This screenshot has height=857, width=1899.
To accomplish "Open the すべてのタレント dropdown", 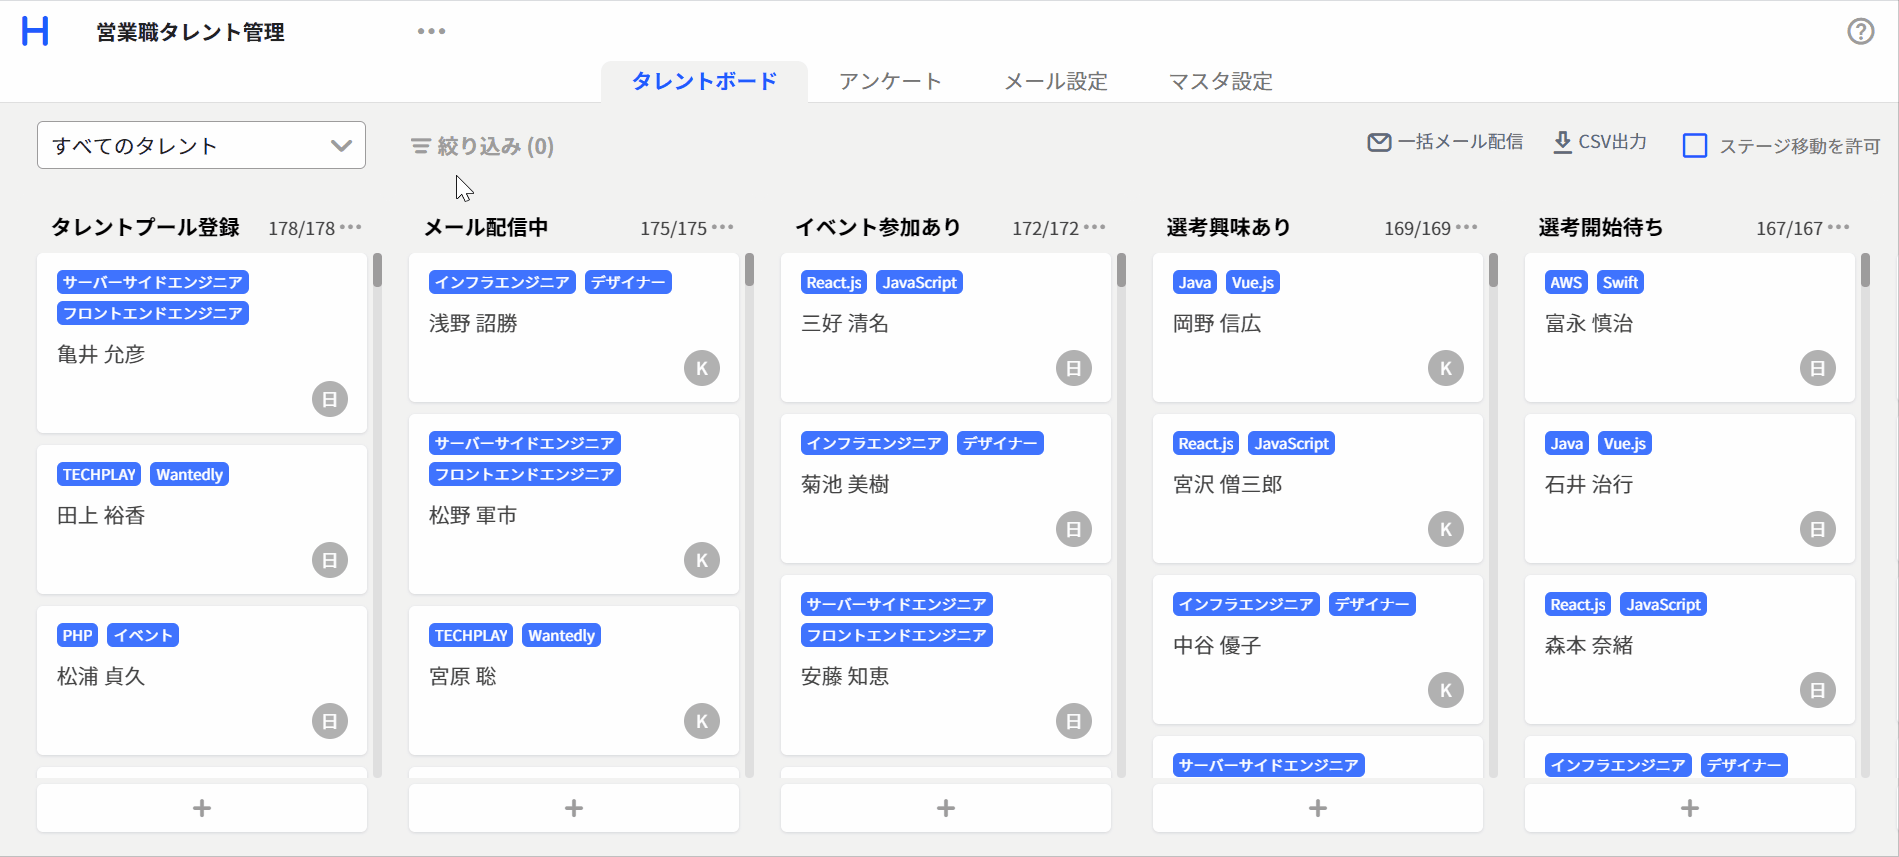I will 201,146.
